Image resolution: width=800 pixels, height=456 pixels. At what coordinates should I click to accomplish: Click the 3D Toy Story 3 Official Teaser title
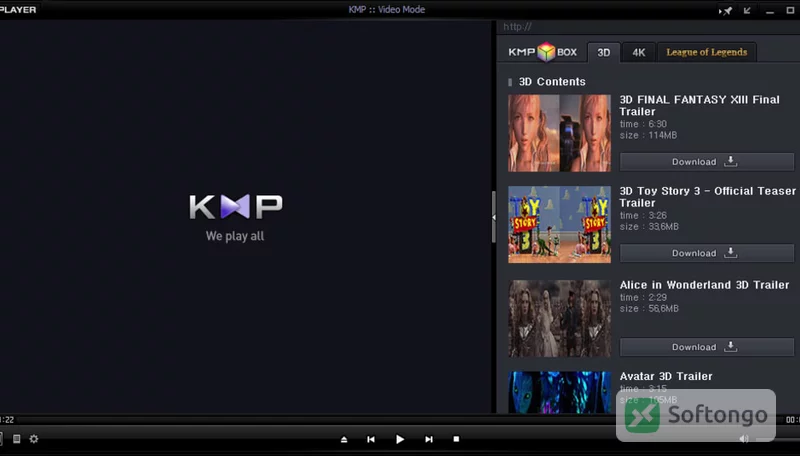point(708,197)
